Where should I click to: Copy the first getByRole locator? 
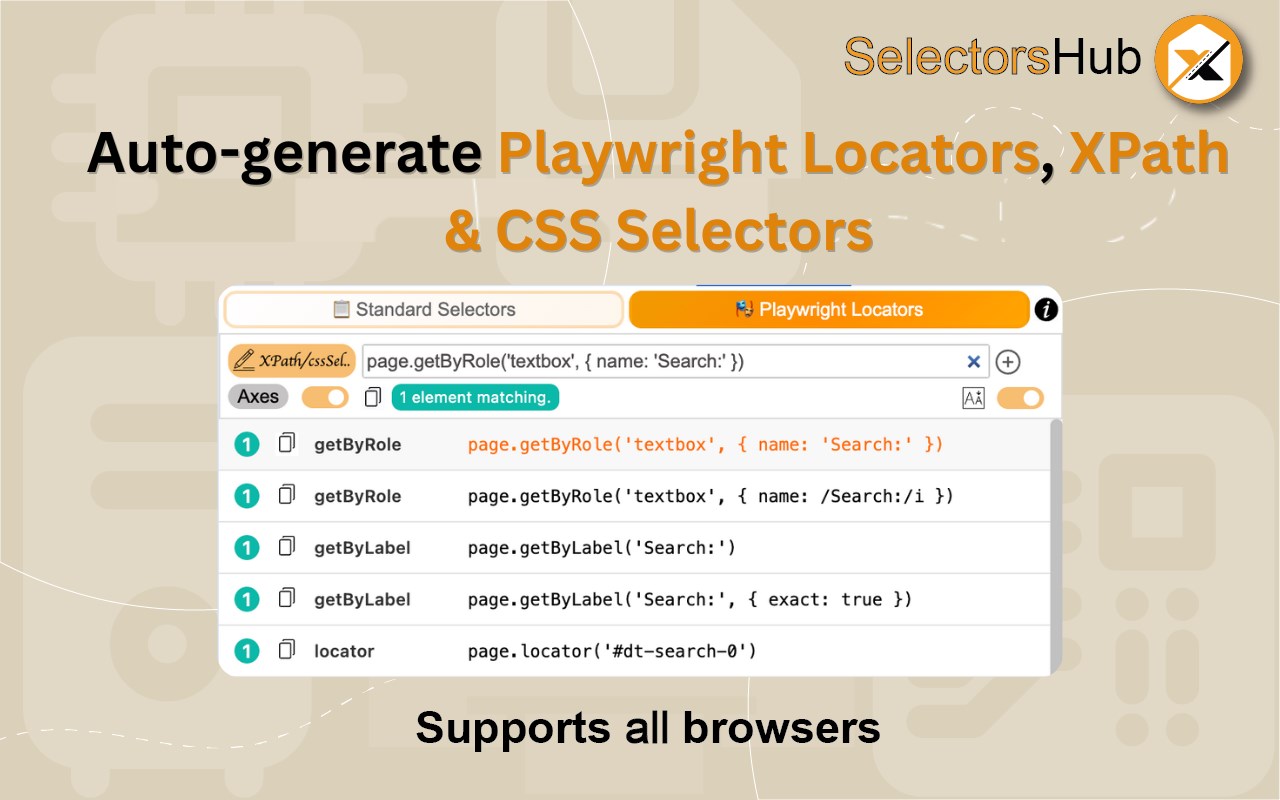point(287,443)
